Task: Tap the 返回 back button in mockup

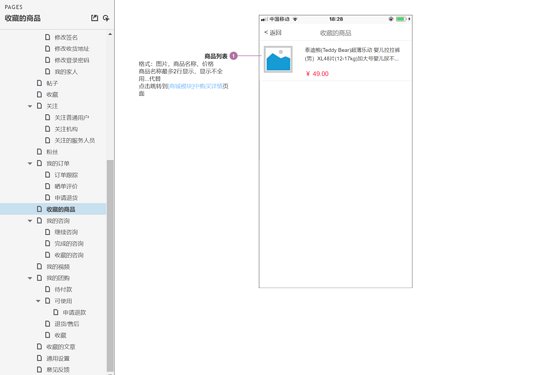Action: pos(273,33)
